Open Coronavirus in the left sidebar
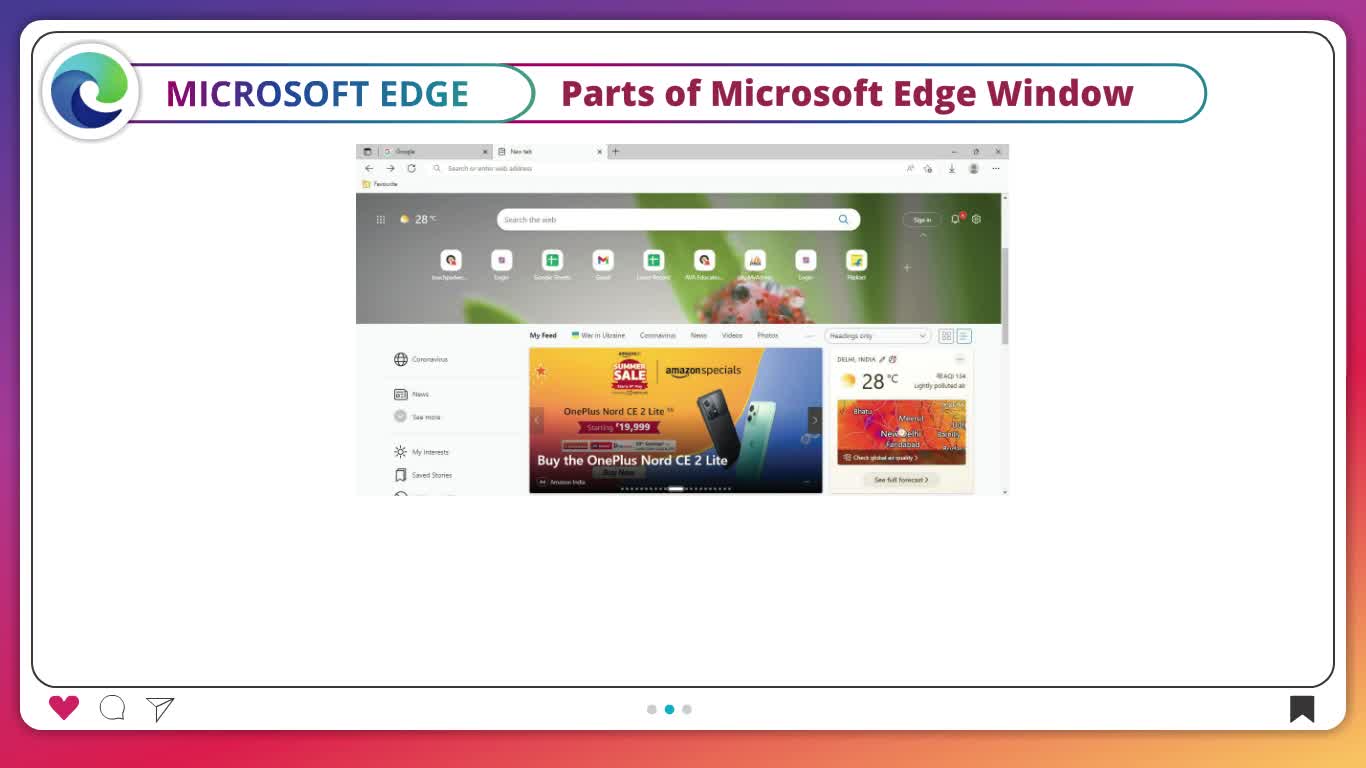This screenshot has width=1366, height=768. point(421,359)
